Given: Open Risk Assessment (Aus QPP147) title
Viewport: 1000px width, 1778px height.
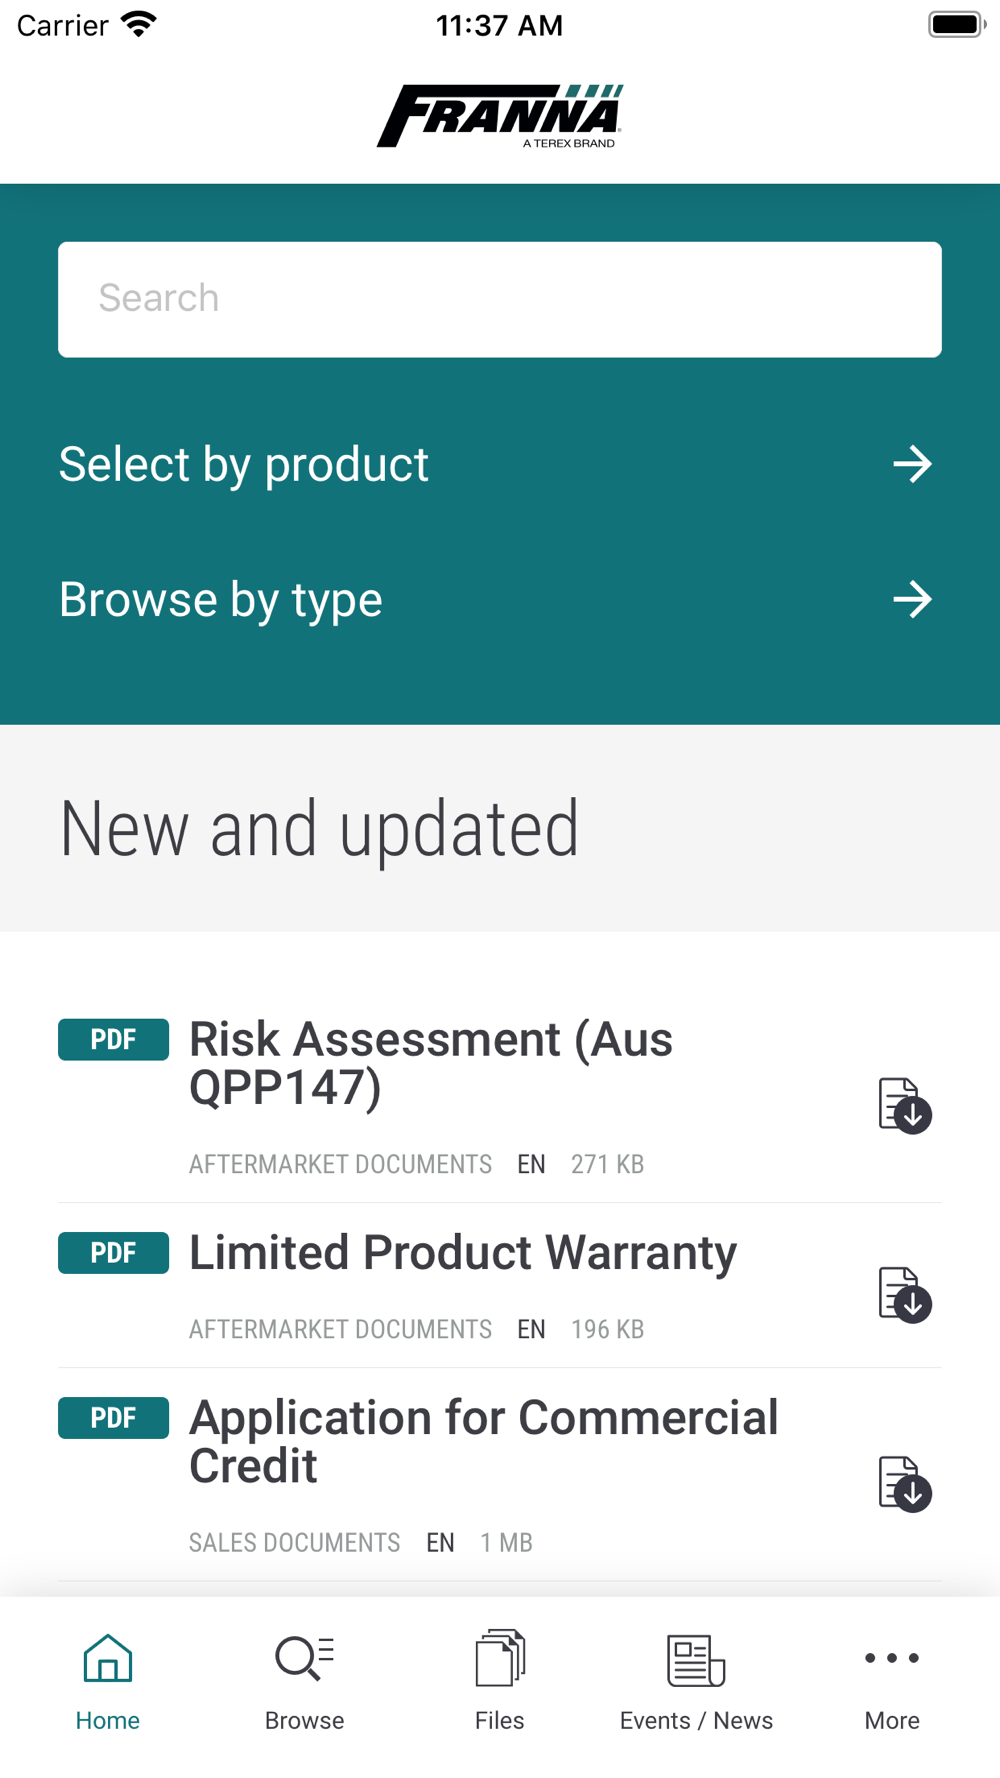Looking at the screenshot, I should pos(430,1063).
